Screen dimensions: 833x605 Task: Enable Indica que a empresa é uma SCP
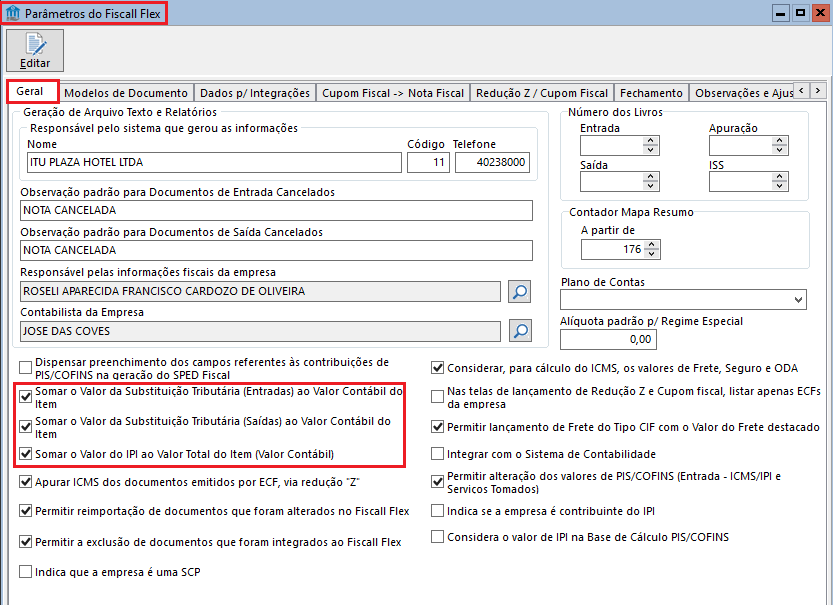[x=26, y=572]
